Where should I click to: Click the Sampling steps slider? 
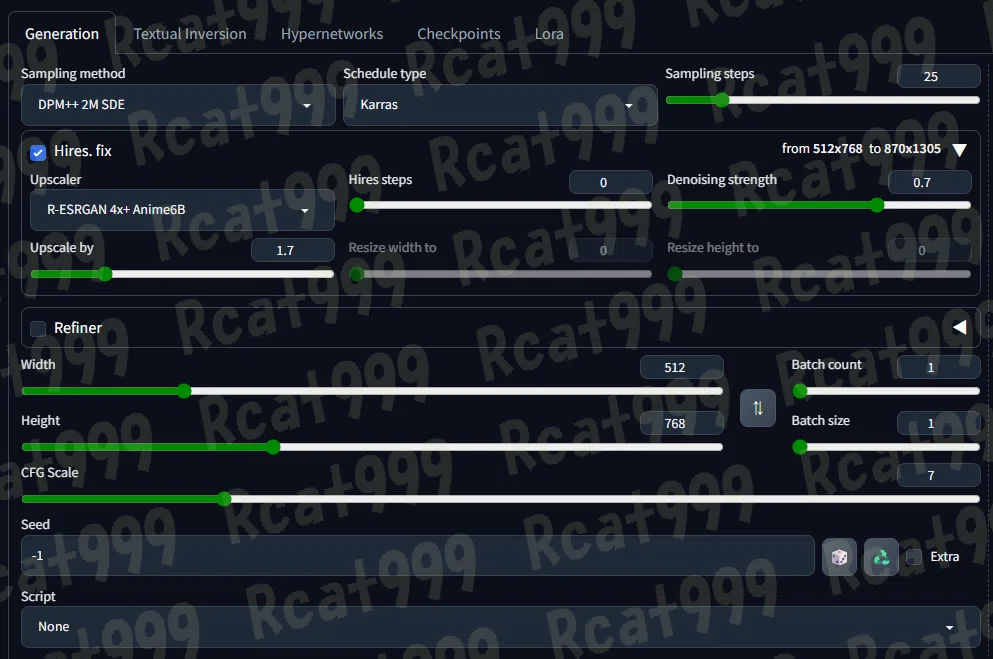[x=822, y=100]
